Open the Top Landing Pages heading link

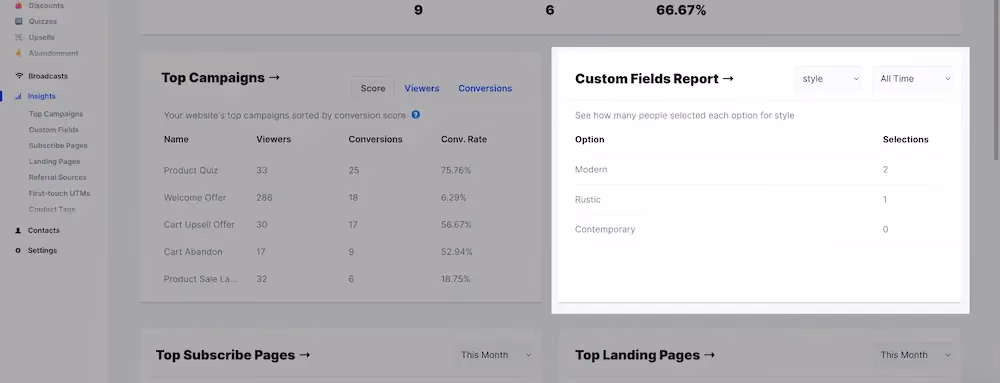coord(645,355)
